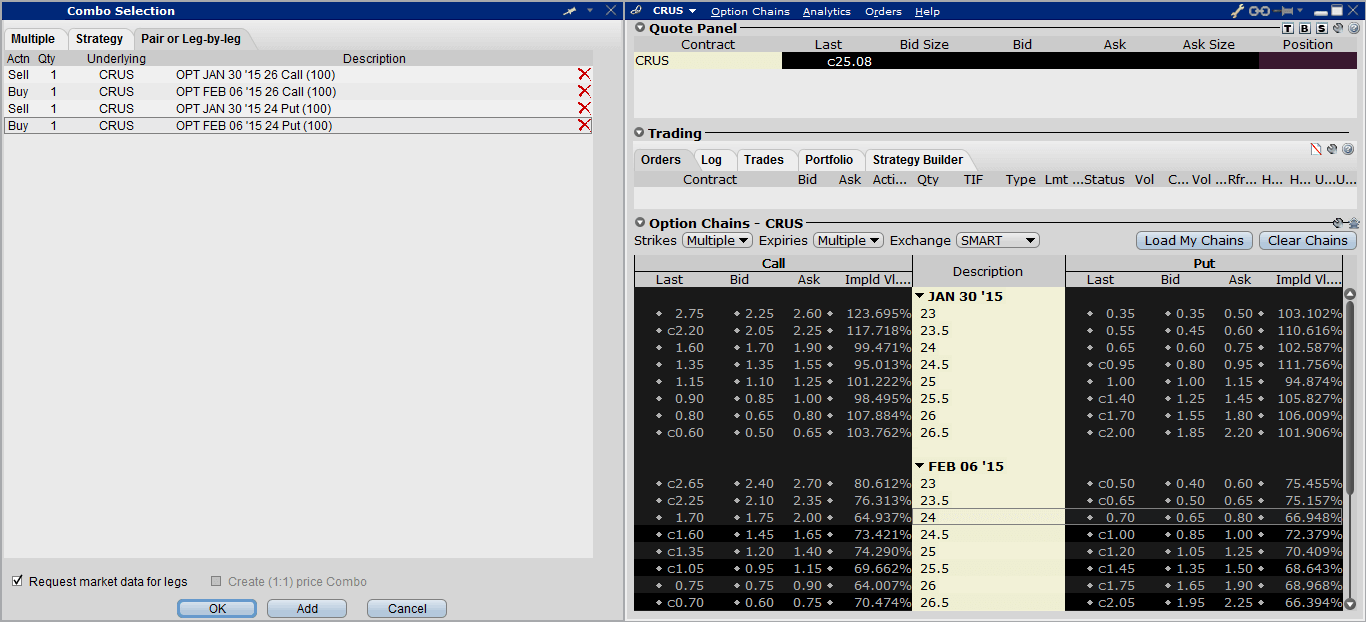Image resolution: width=1366 pixels, height=622 pixels.
Task: Select the CRUS row in Quote Panel
Action: [x=997, y=61]
